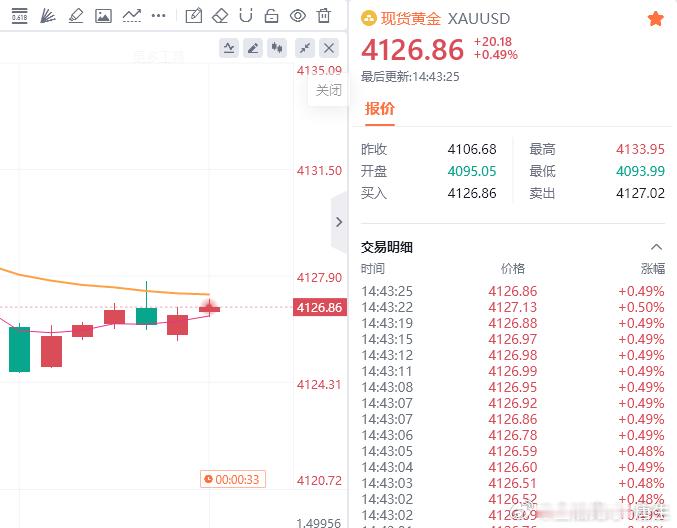
Task: Select the 14:43:03 trade row
Action: 513,483
